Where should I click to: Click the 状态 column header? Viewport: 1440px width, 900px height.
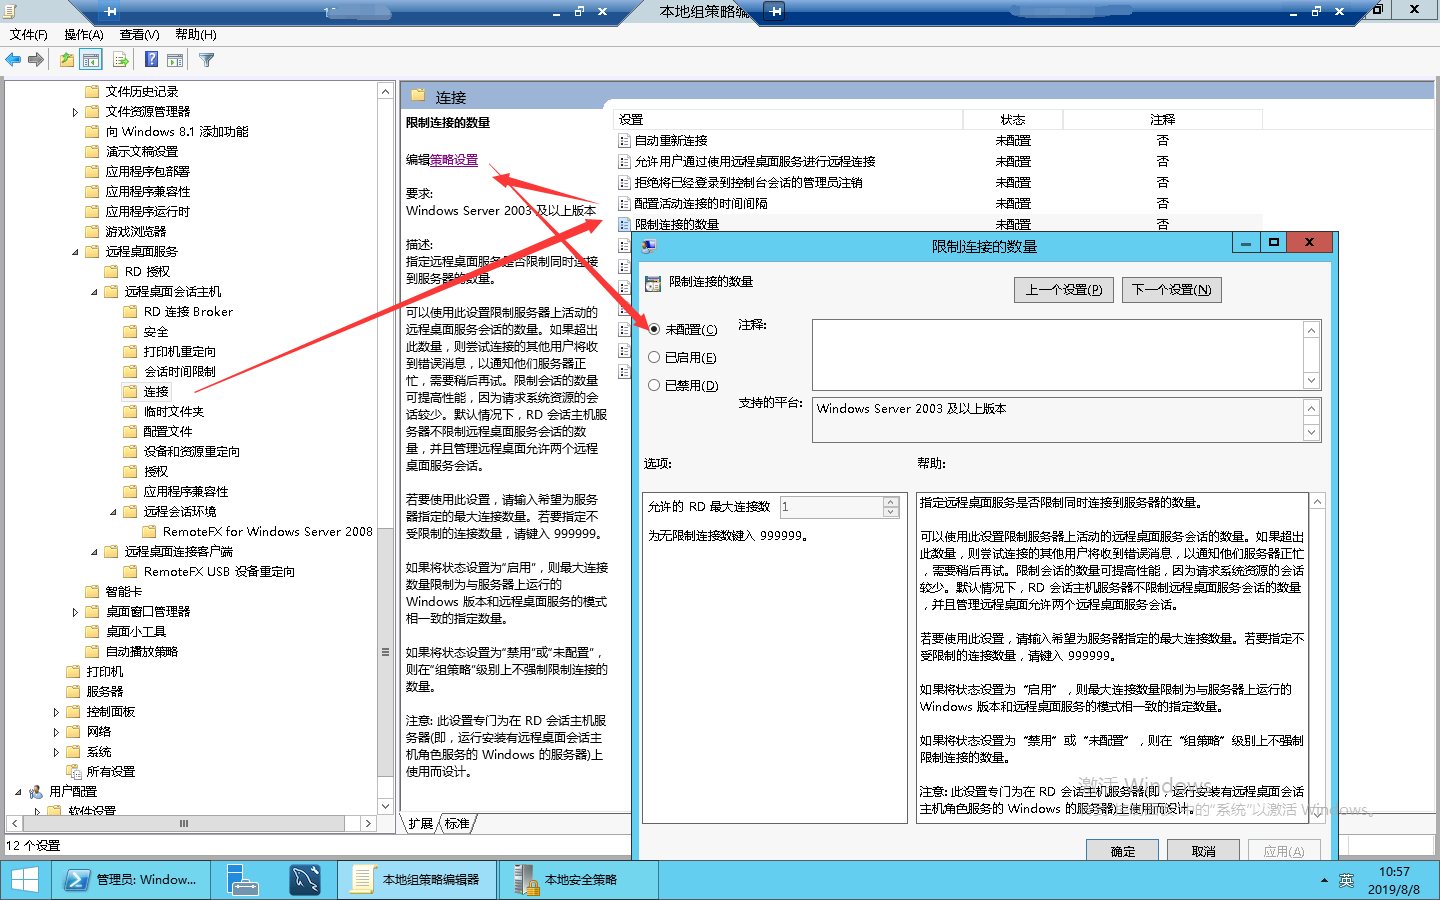coord(1013,120)
